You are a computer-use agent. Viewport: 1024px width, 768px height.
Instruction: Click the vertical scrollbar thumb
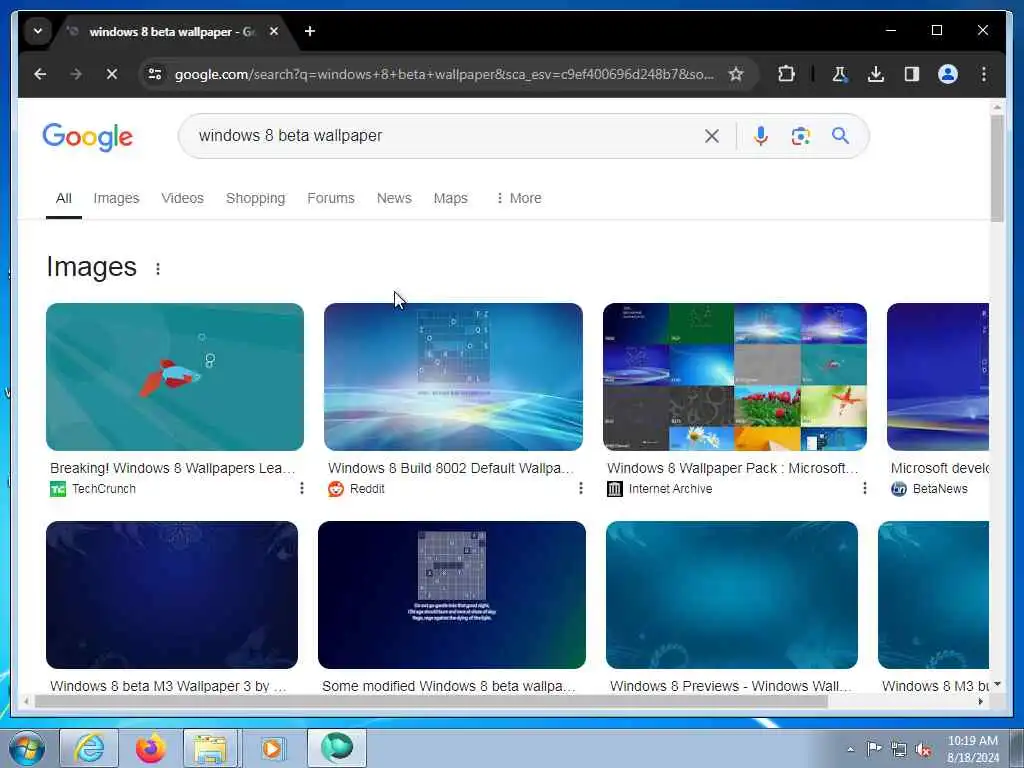tap(997, 168)
